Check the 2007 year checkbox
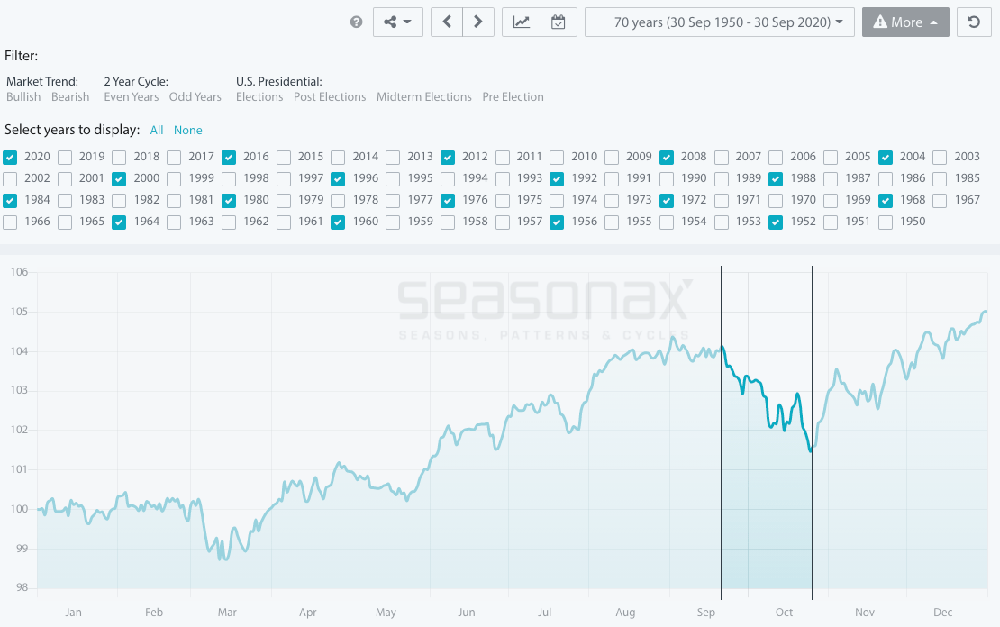Screen dimensions: 1000x627 [x=721, y=157]
